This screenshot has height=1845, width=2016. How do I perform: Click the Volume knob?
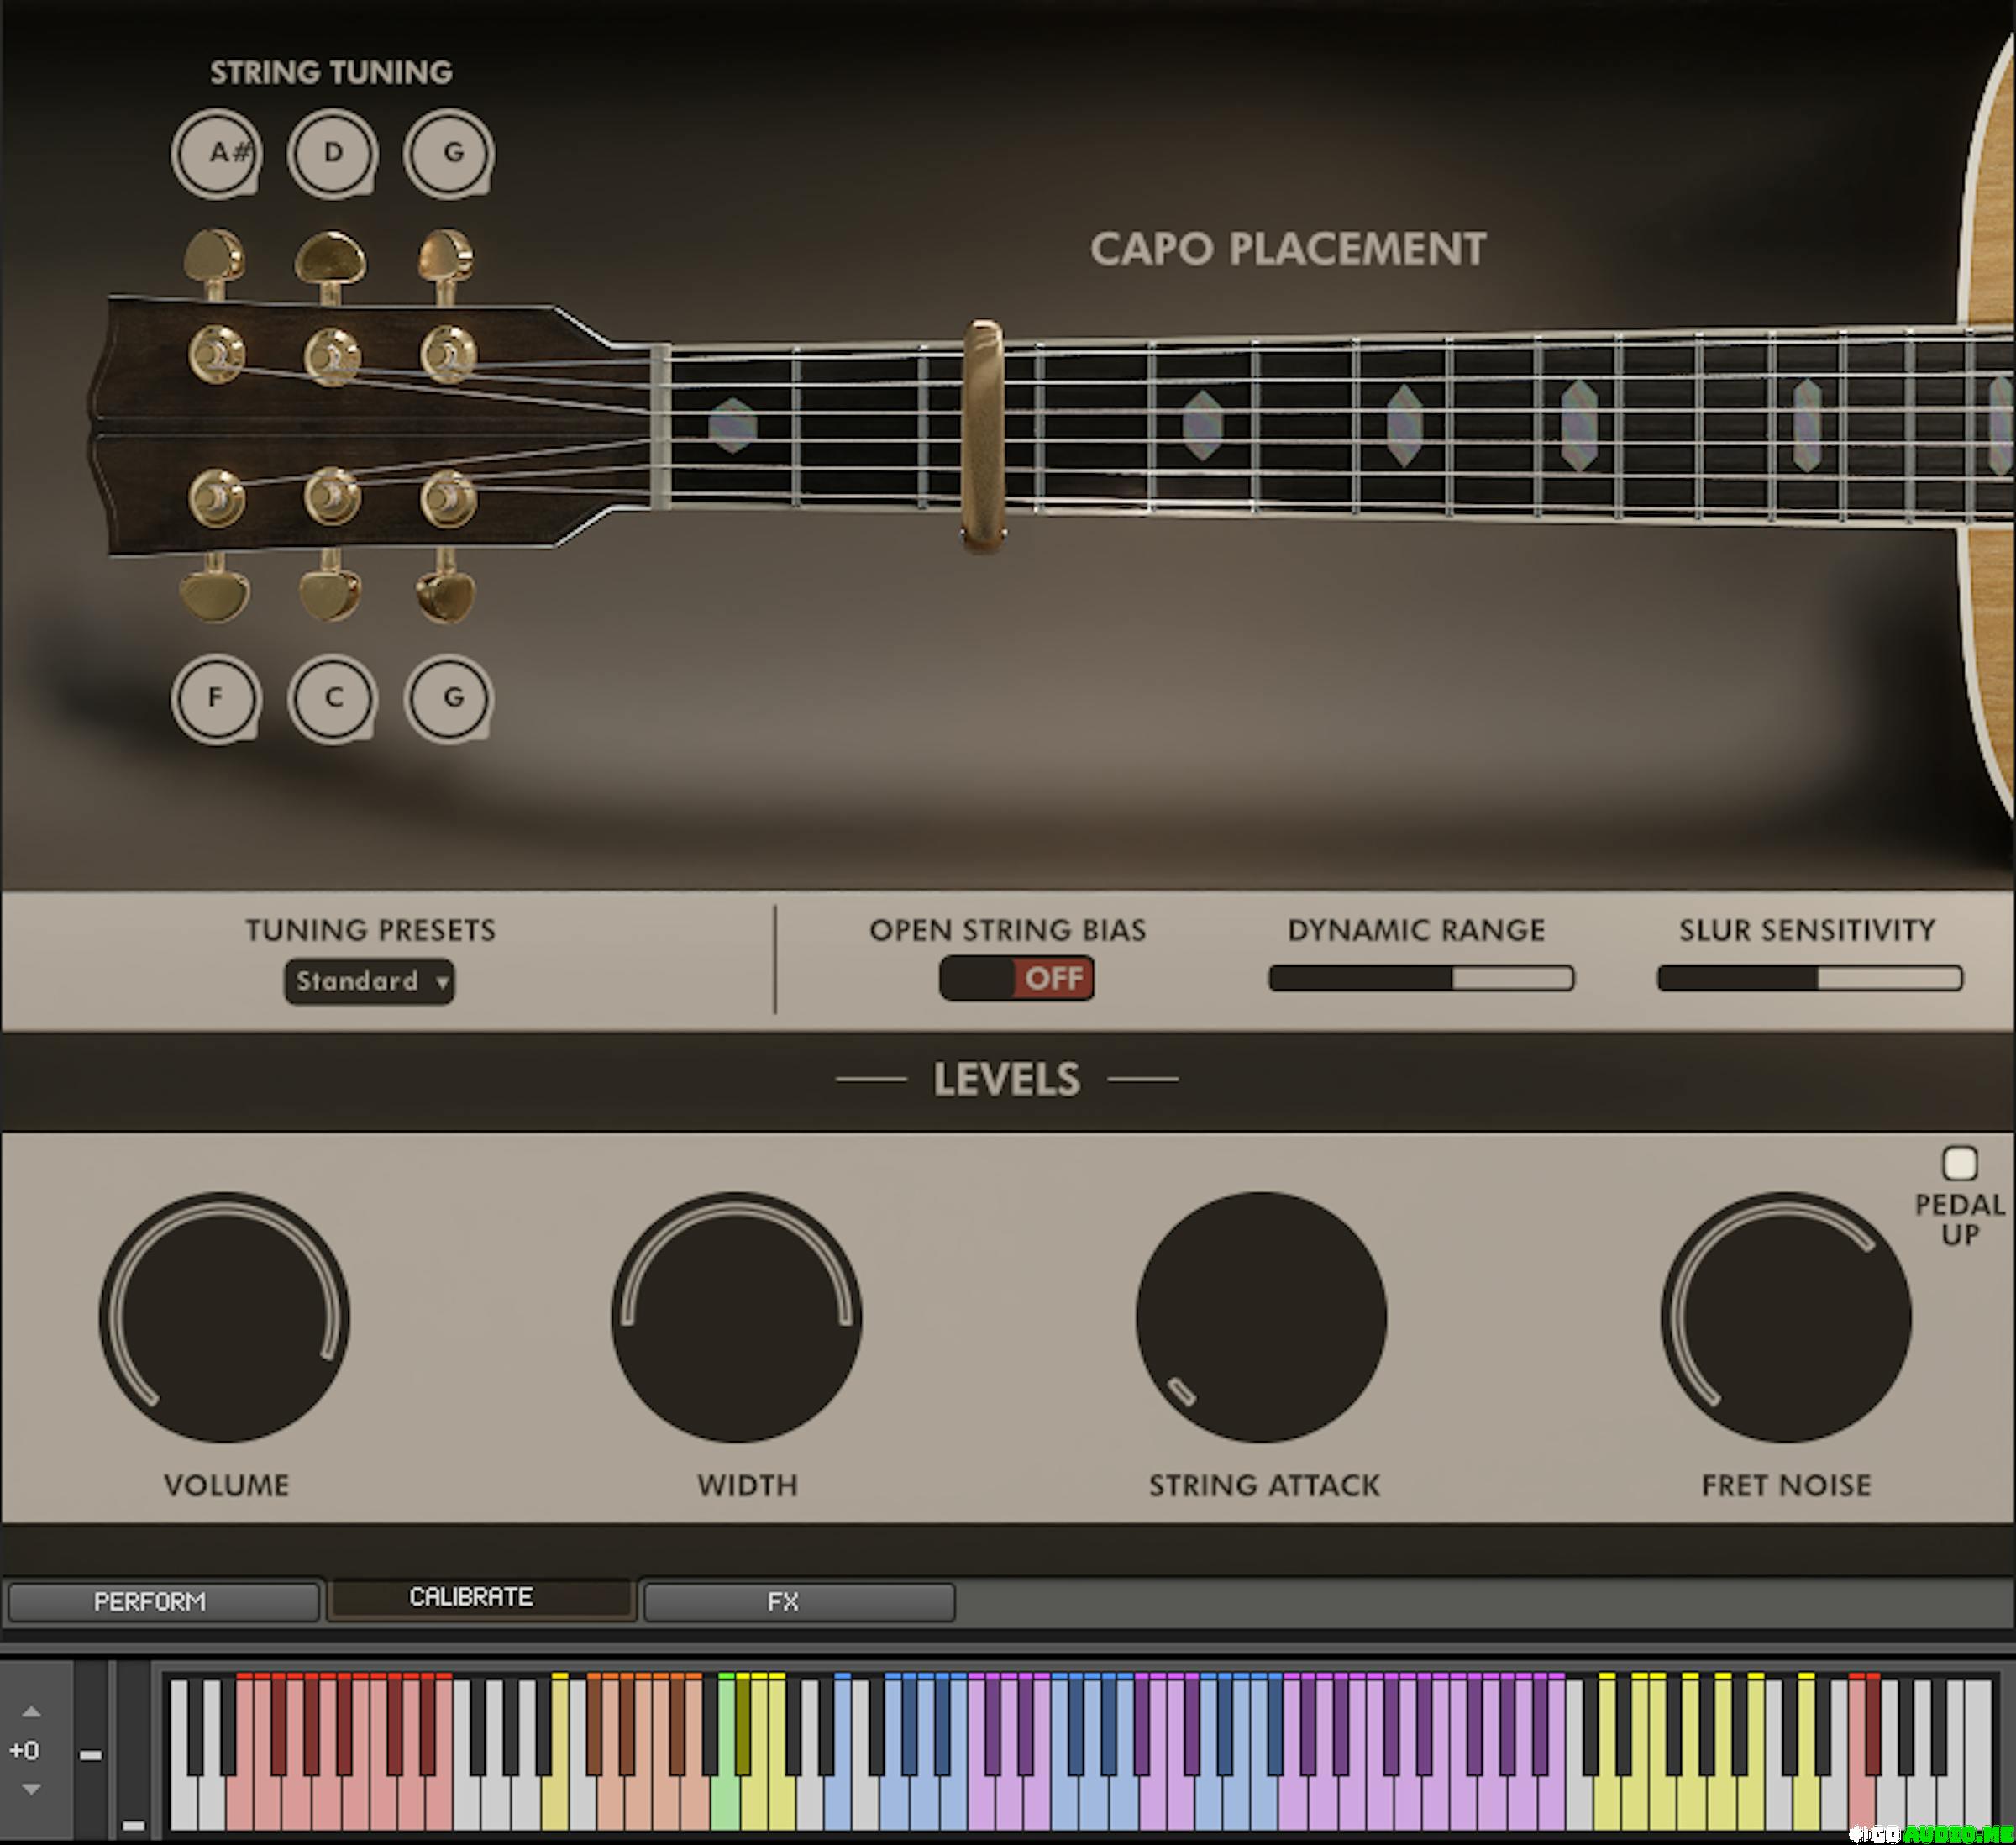tap(224, 1316)
